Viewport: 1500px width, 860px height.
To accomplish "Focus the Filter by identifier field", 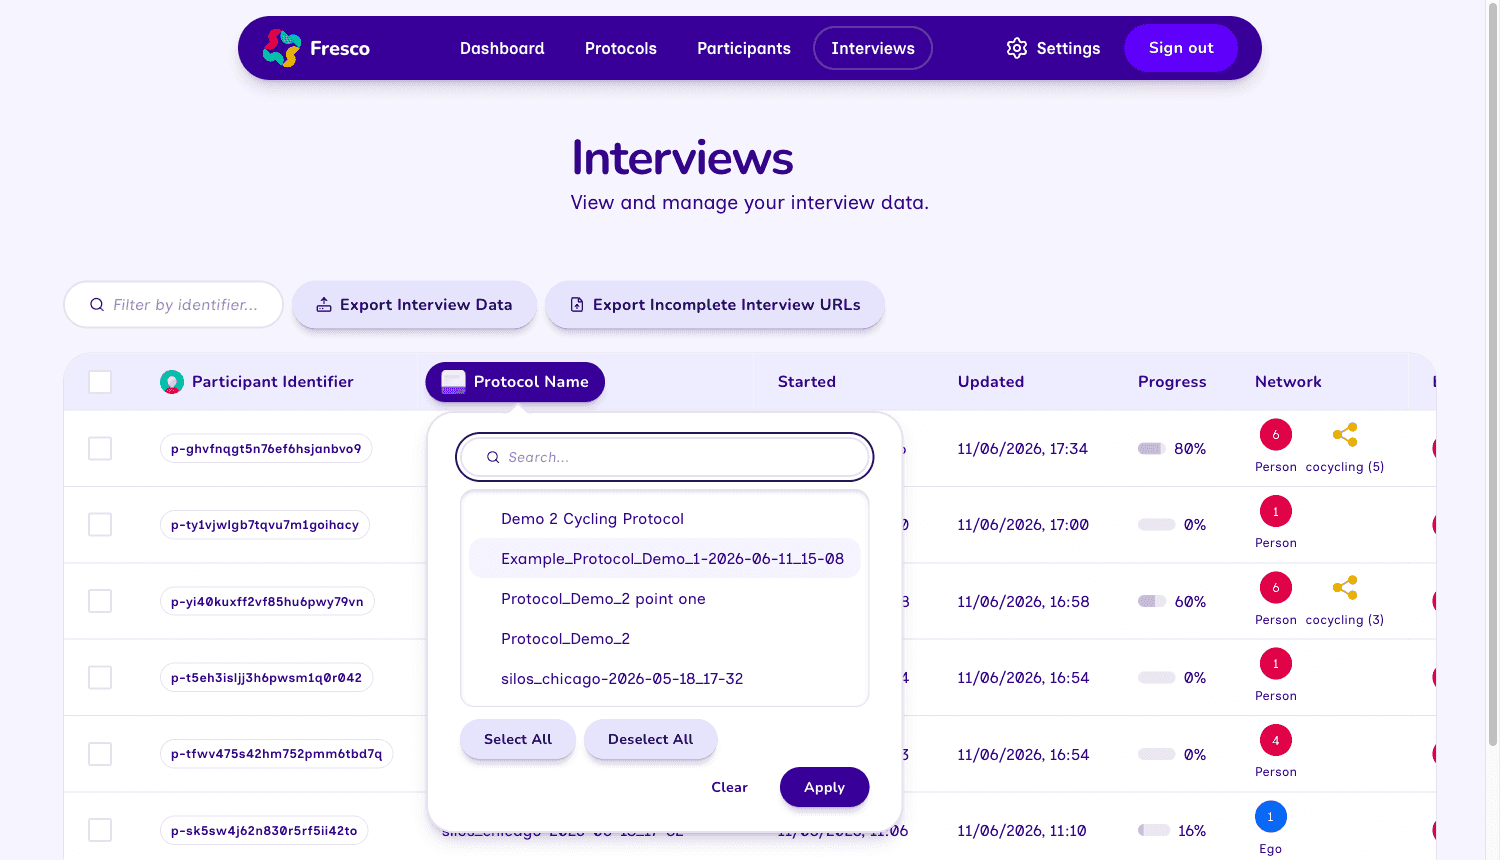I will [x=174, y=305].
